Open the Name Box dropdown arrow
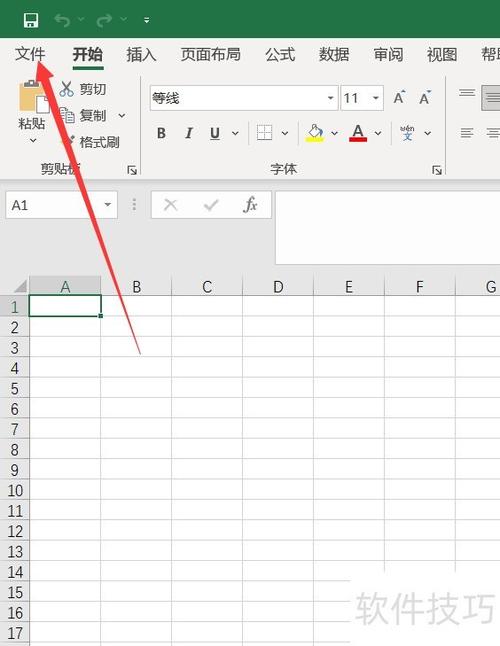500x646 pixels. 108,205
